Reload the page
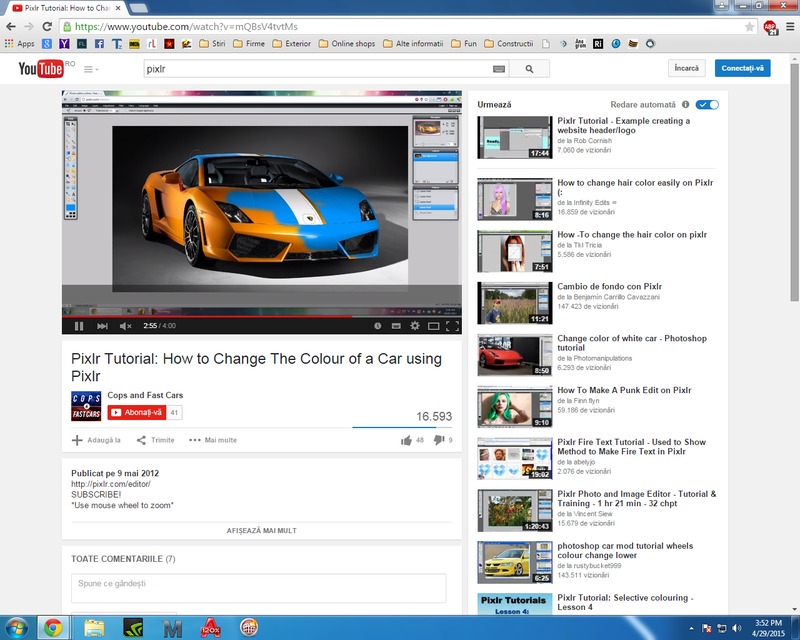 (x=47, y=27)
